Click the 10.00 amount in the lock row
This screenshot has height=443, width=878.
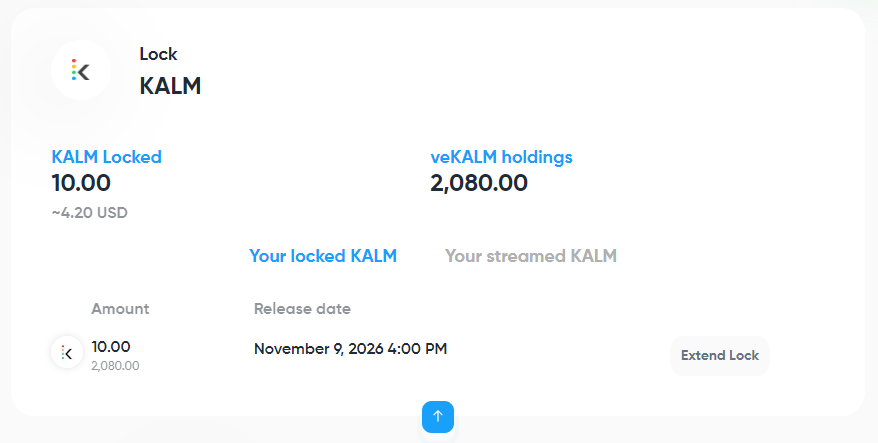coord(111,346)
